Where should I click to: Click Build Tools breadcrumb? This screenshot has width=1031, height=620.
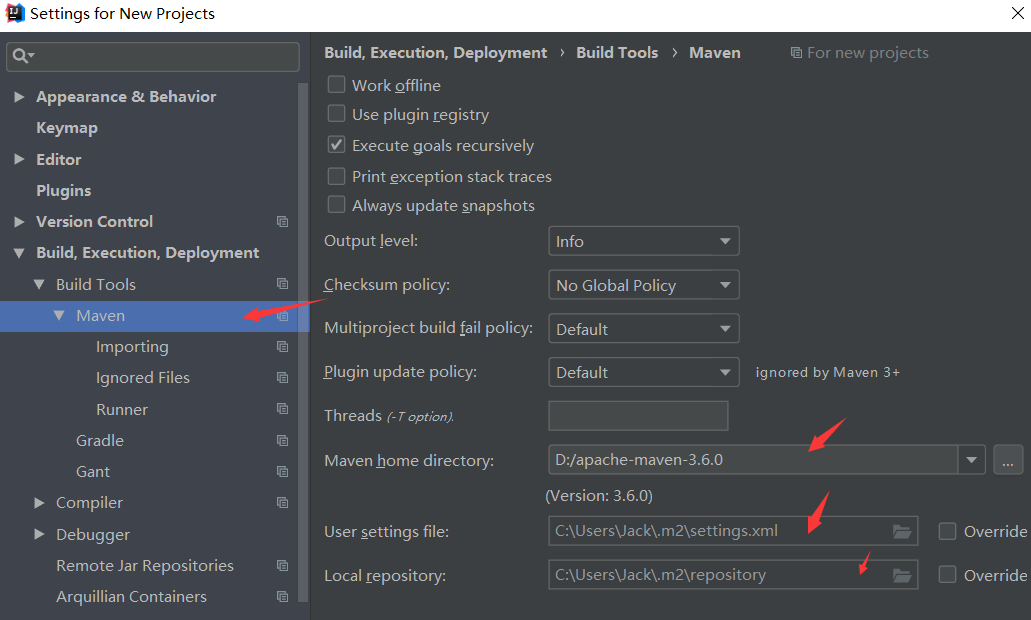617,53
